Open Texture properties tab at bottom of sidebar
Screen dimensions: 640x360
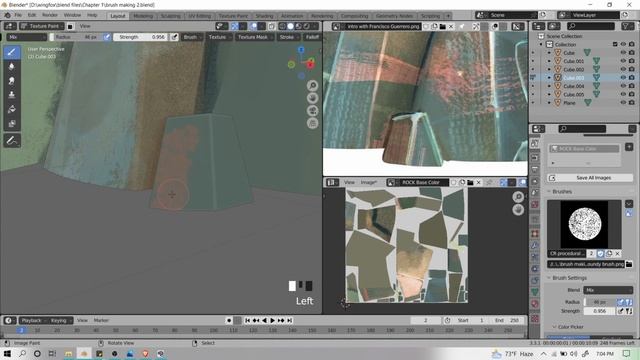click(535, 319)
